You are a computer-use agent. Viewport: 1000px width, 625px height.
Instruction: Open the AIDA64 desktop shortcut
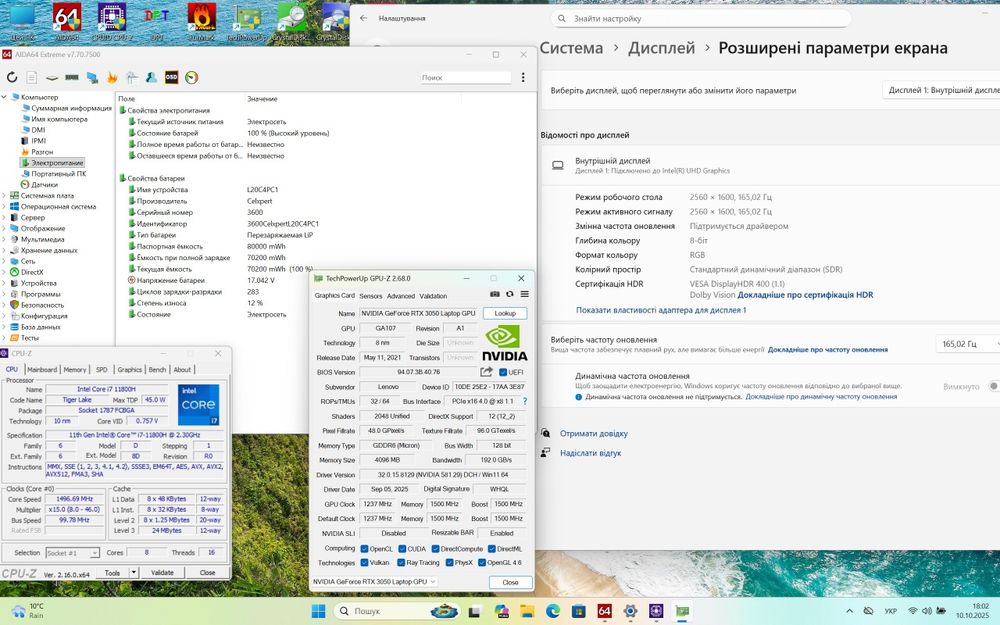[67, 22]
